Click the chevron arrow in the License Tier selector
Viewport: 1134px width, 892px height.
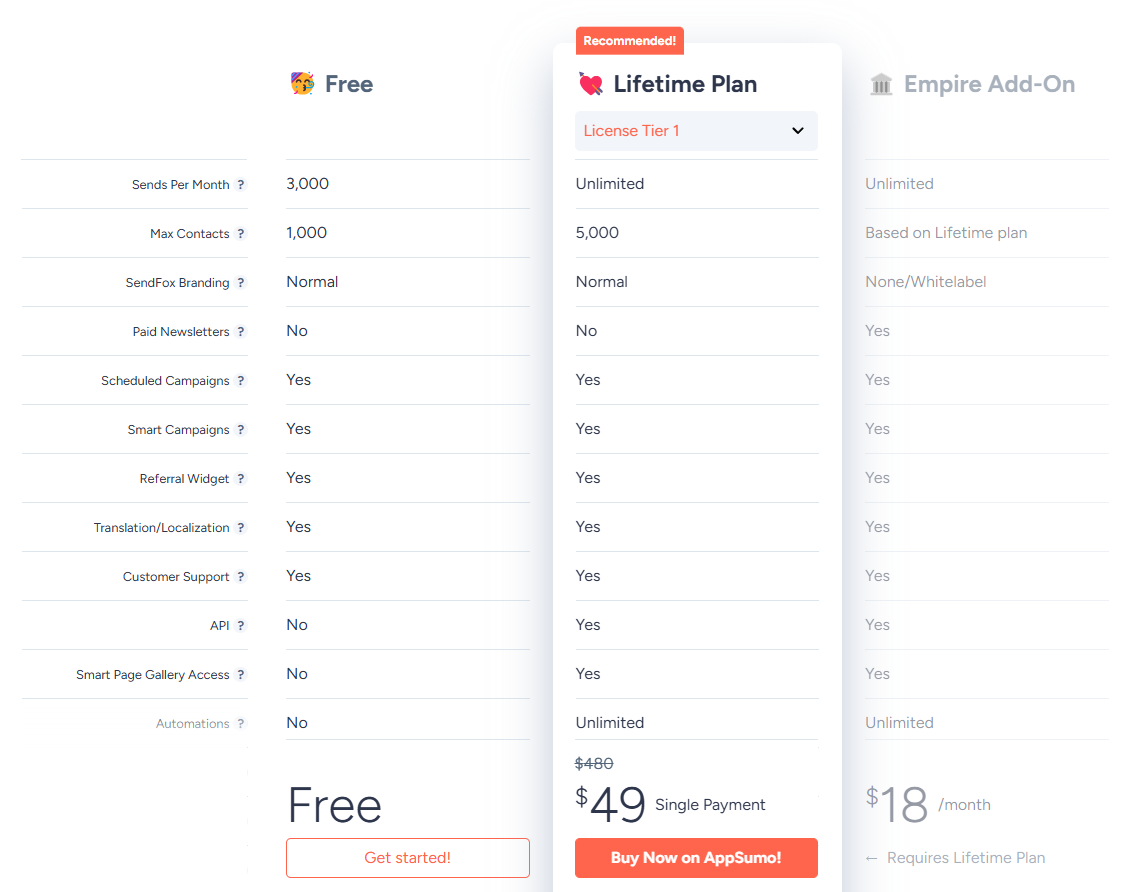point(798,131)
